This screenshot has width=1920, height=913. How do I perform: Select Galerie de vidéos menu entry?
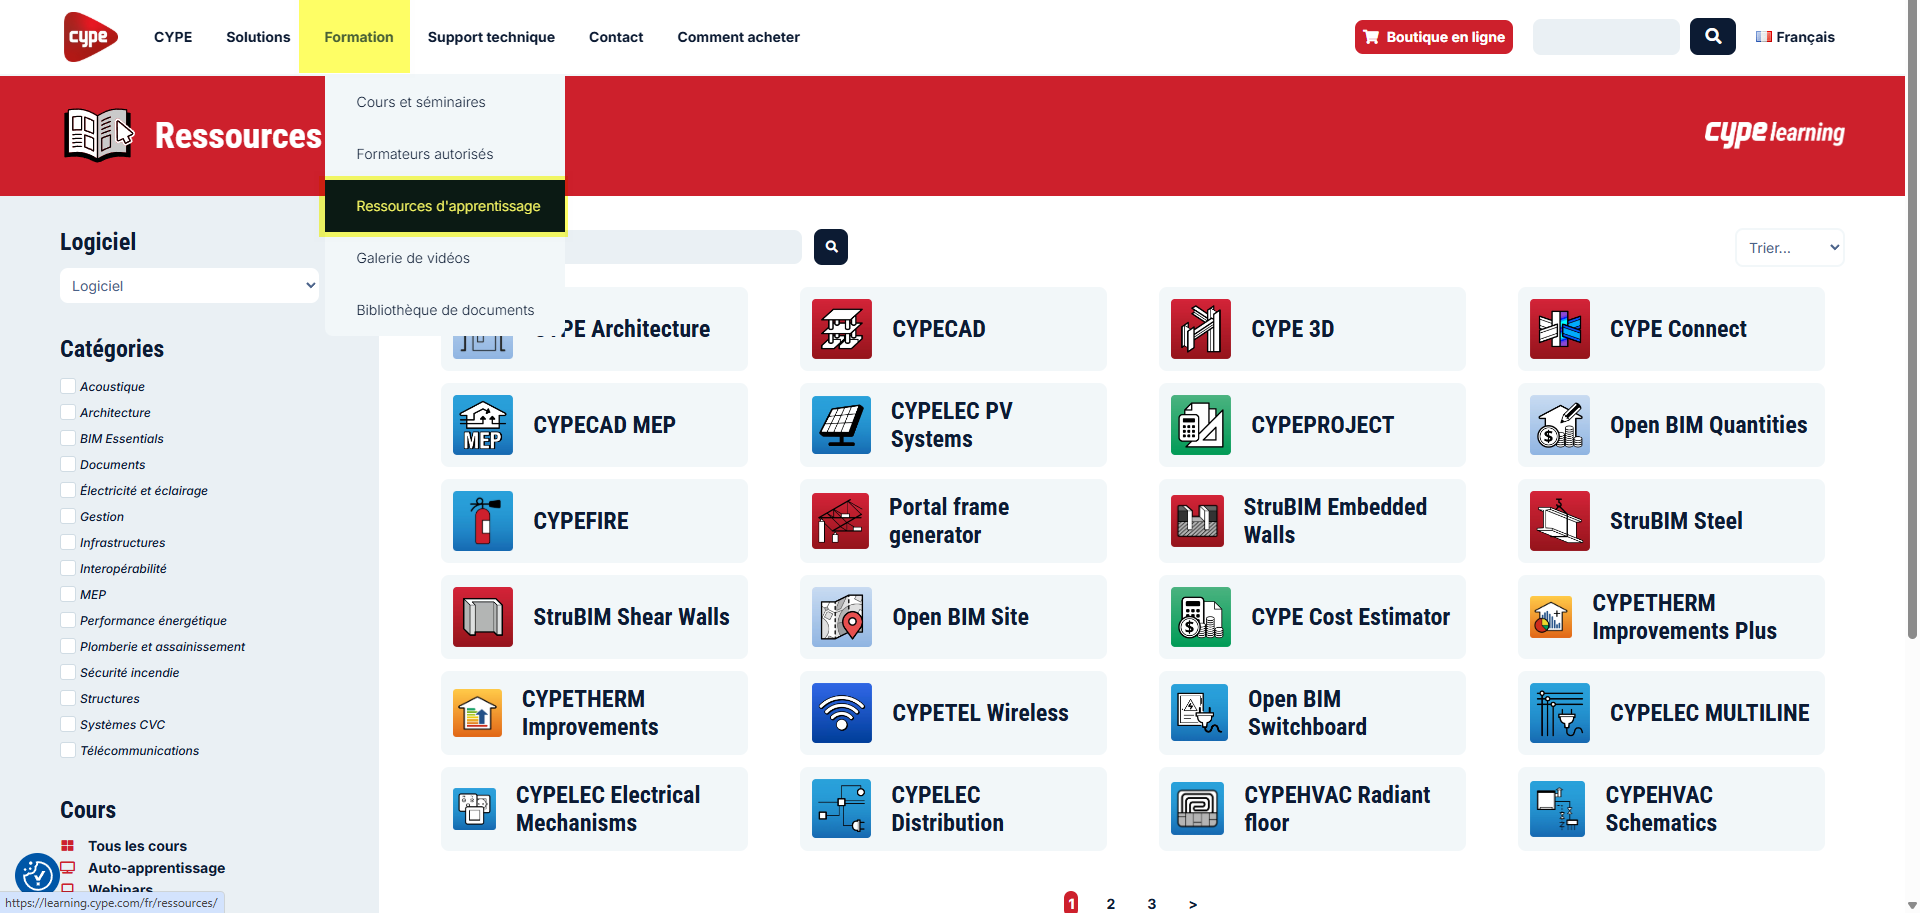tap(413, 258)
